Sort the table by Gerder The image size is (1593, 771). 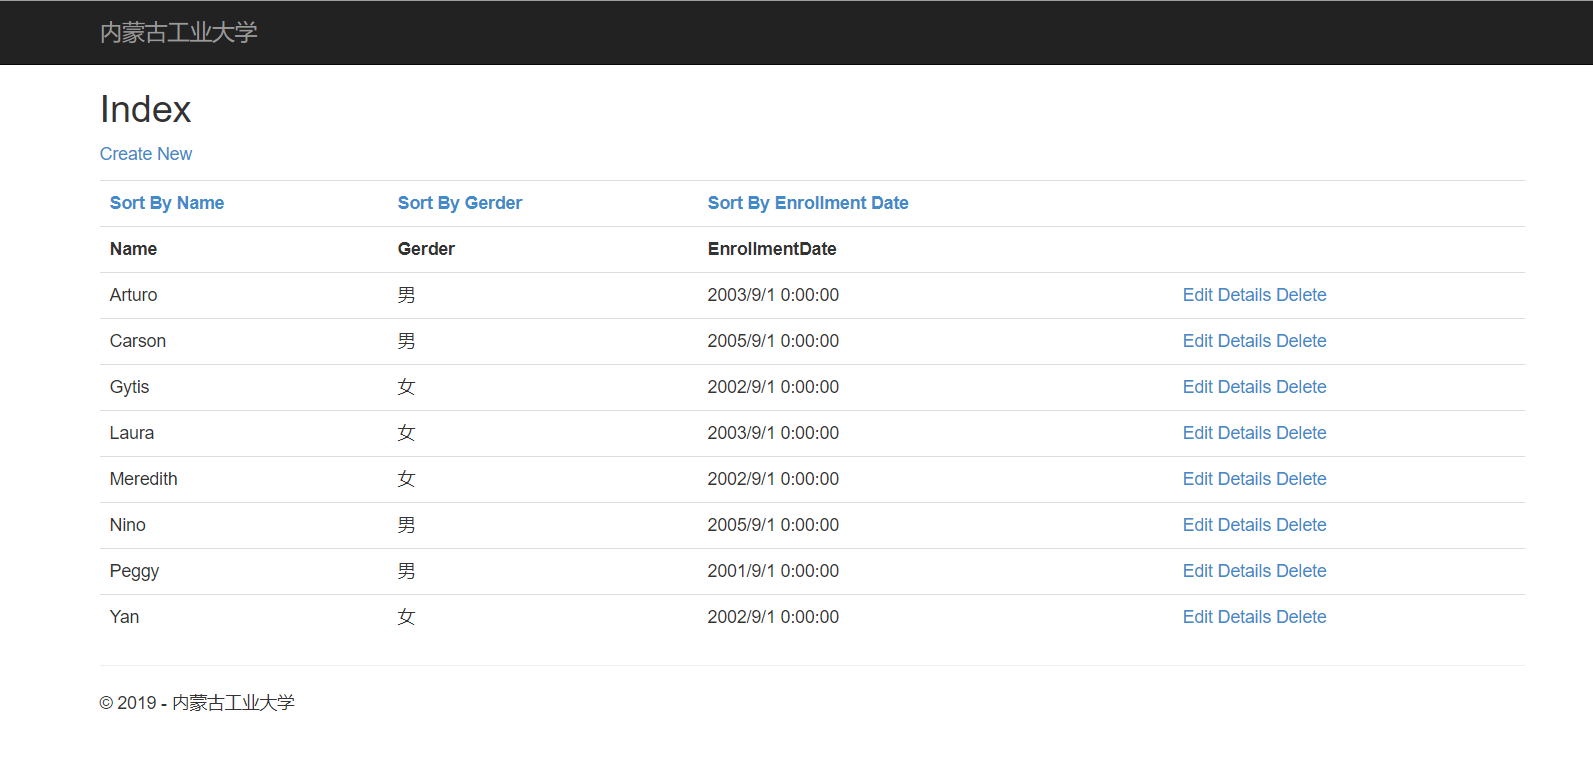coord(460,203)
